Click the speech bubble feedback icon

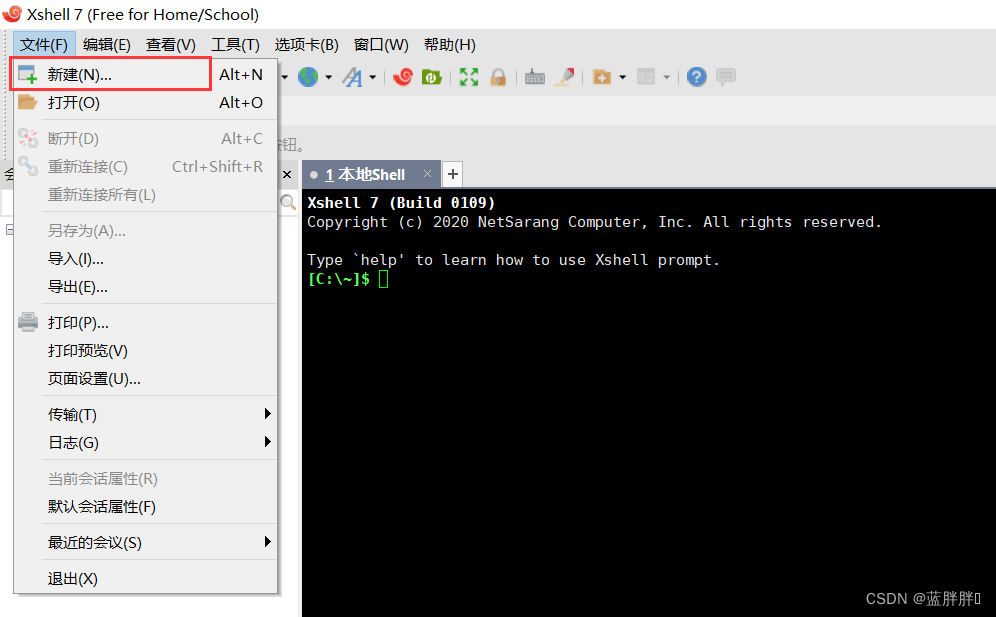tap(725, 77)
